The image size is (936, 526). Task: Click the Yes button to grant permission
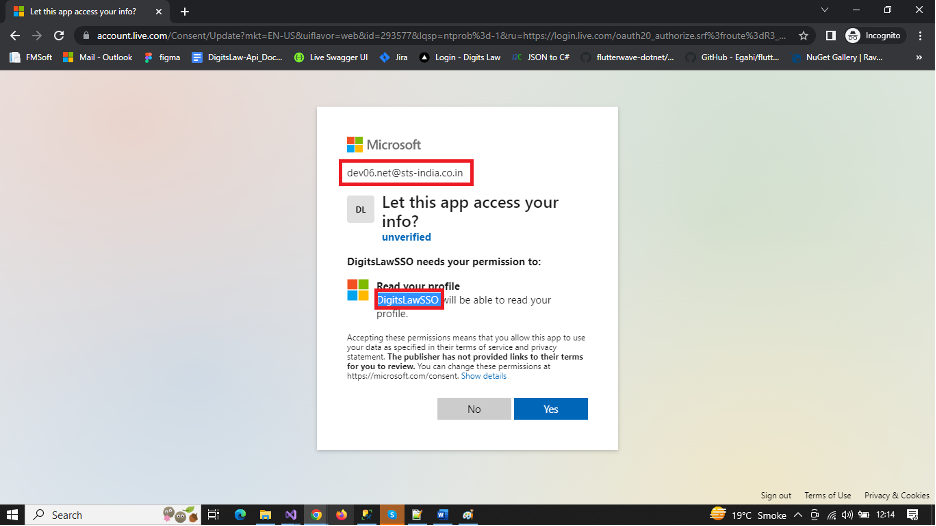550,409
